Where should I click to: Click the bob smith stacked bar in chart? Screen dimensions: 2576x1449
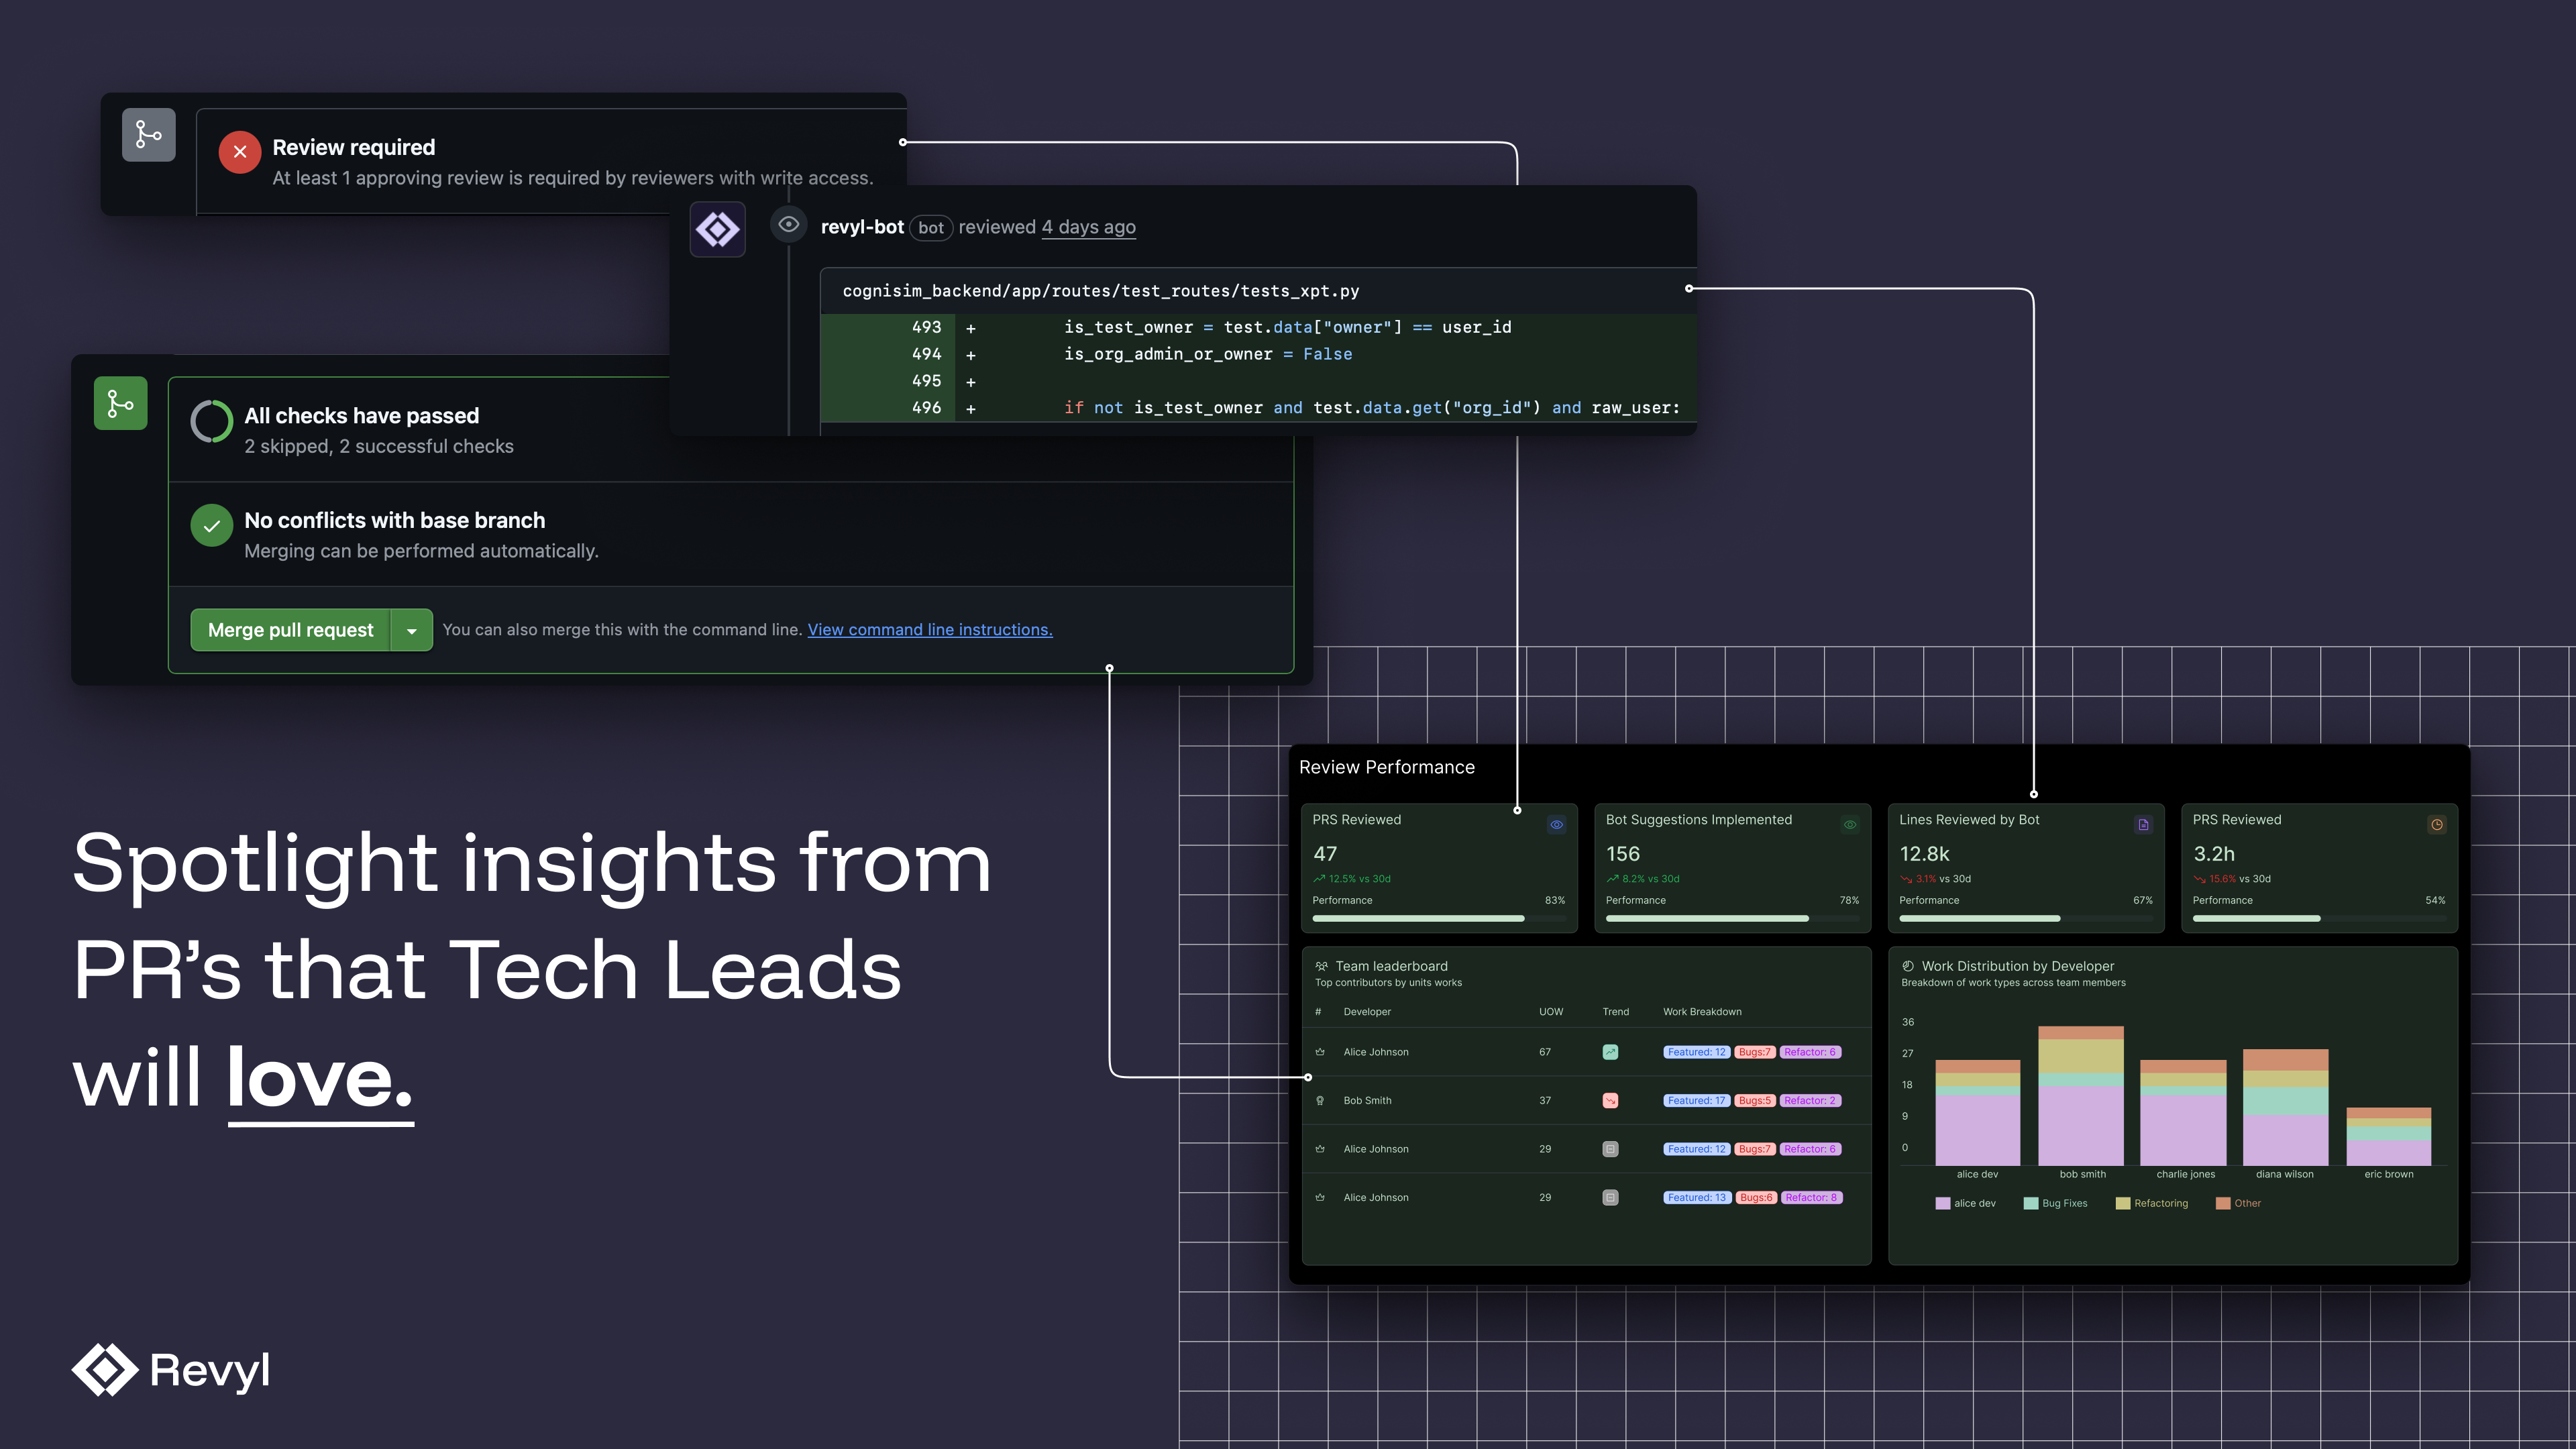pos(2081,1096)
